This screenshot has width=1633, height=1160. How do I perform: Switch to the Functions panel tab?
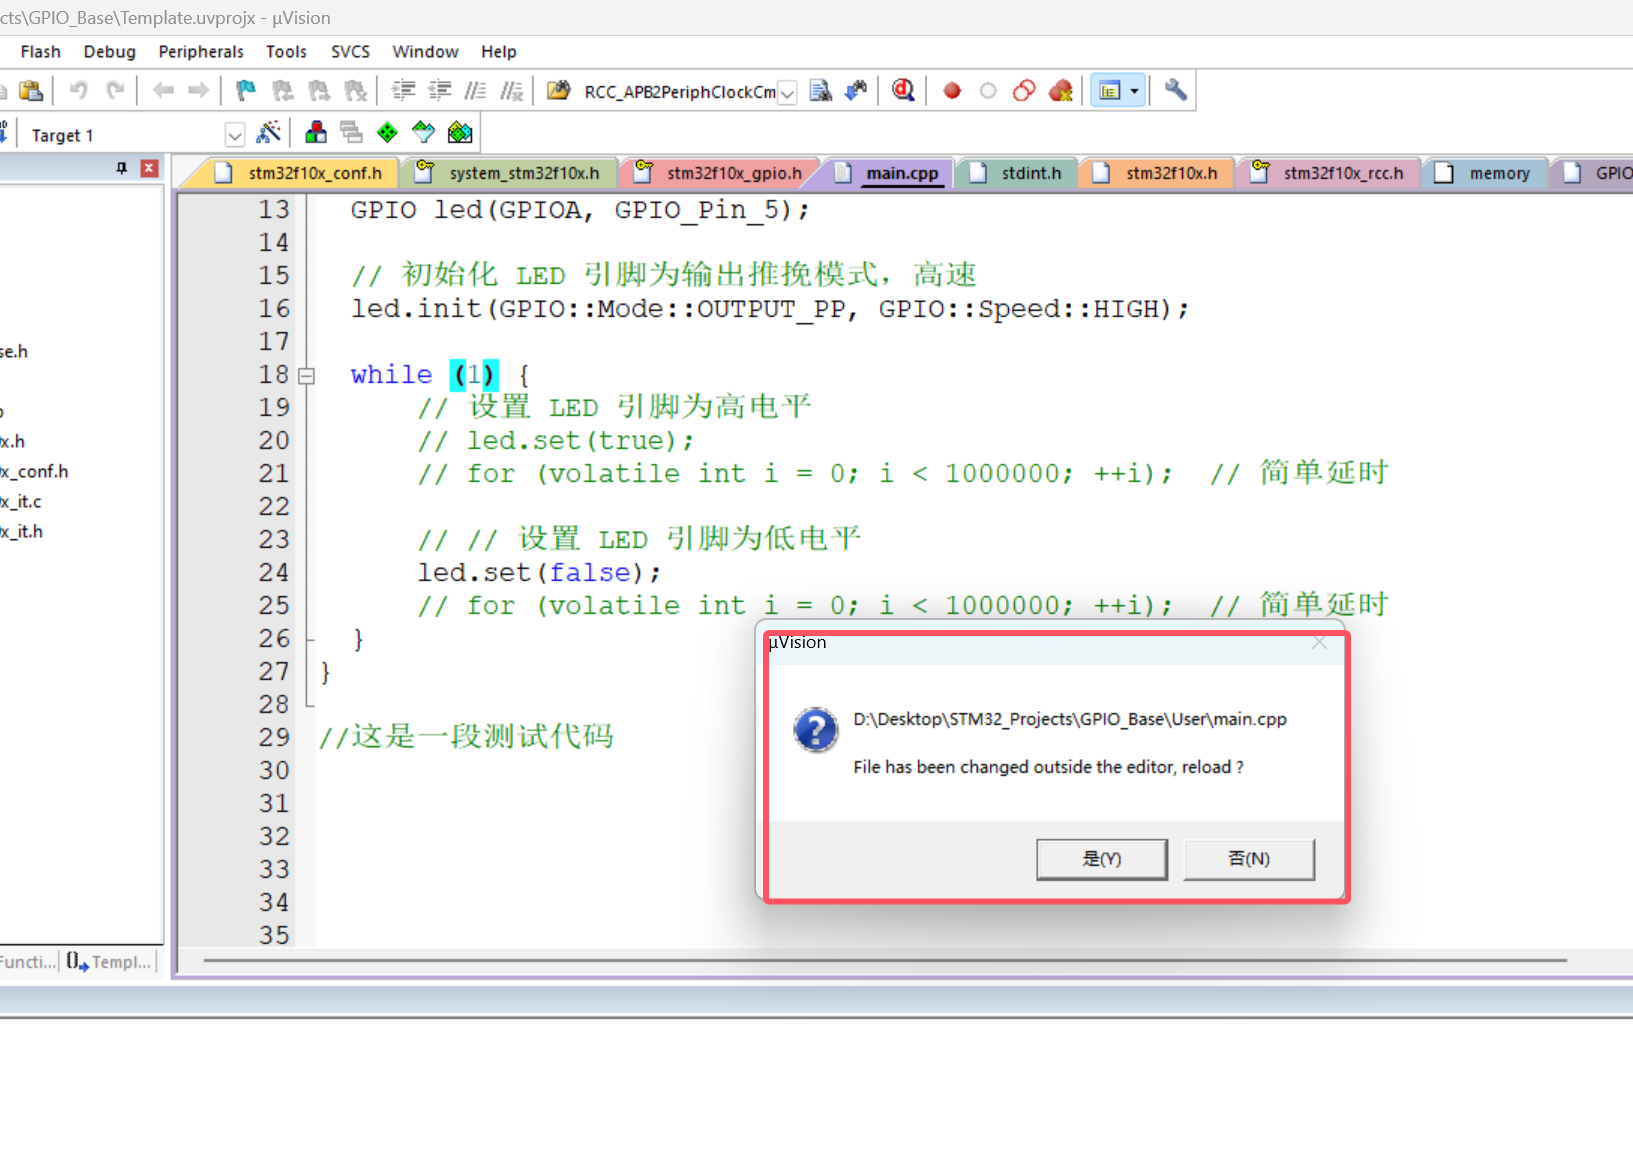click(28, 962)
